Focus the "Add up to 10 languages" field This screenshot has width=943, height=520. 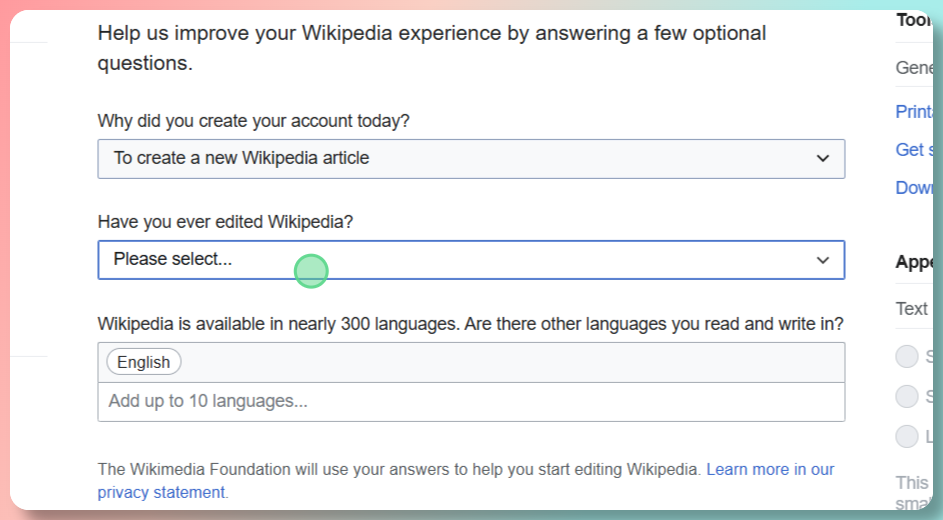(470, 401)
